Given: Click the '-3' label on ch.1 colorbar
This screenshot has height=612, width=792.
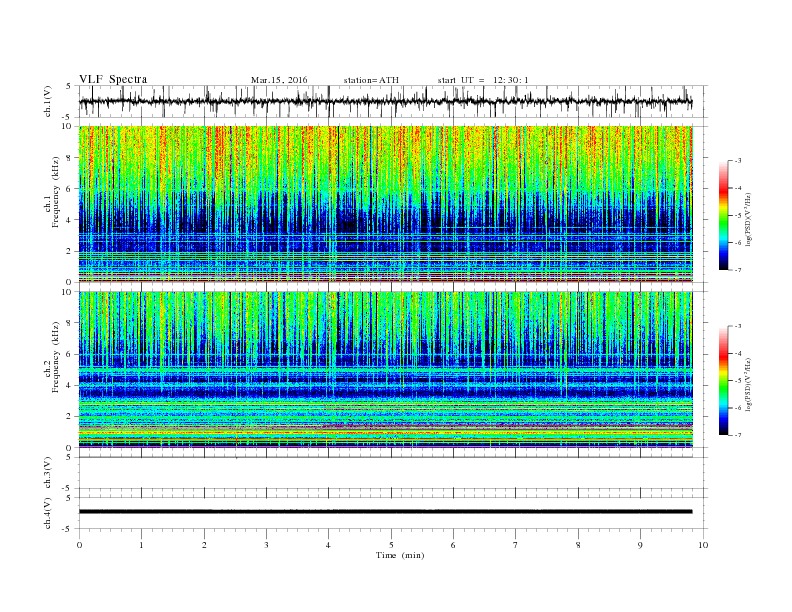Looking at the screenshot, I should coord(737,161).
